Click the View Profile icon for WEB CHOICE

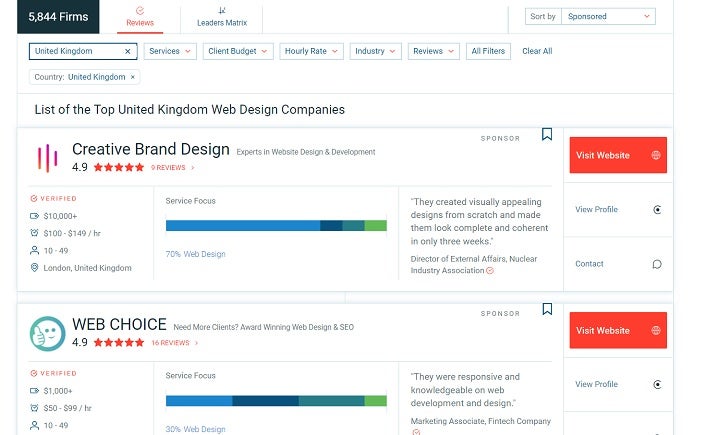tap(657, 384)
